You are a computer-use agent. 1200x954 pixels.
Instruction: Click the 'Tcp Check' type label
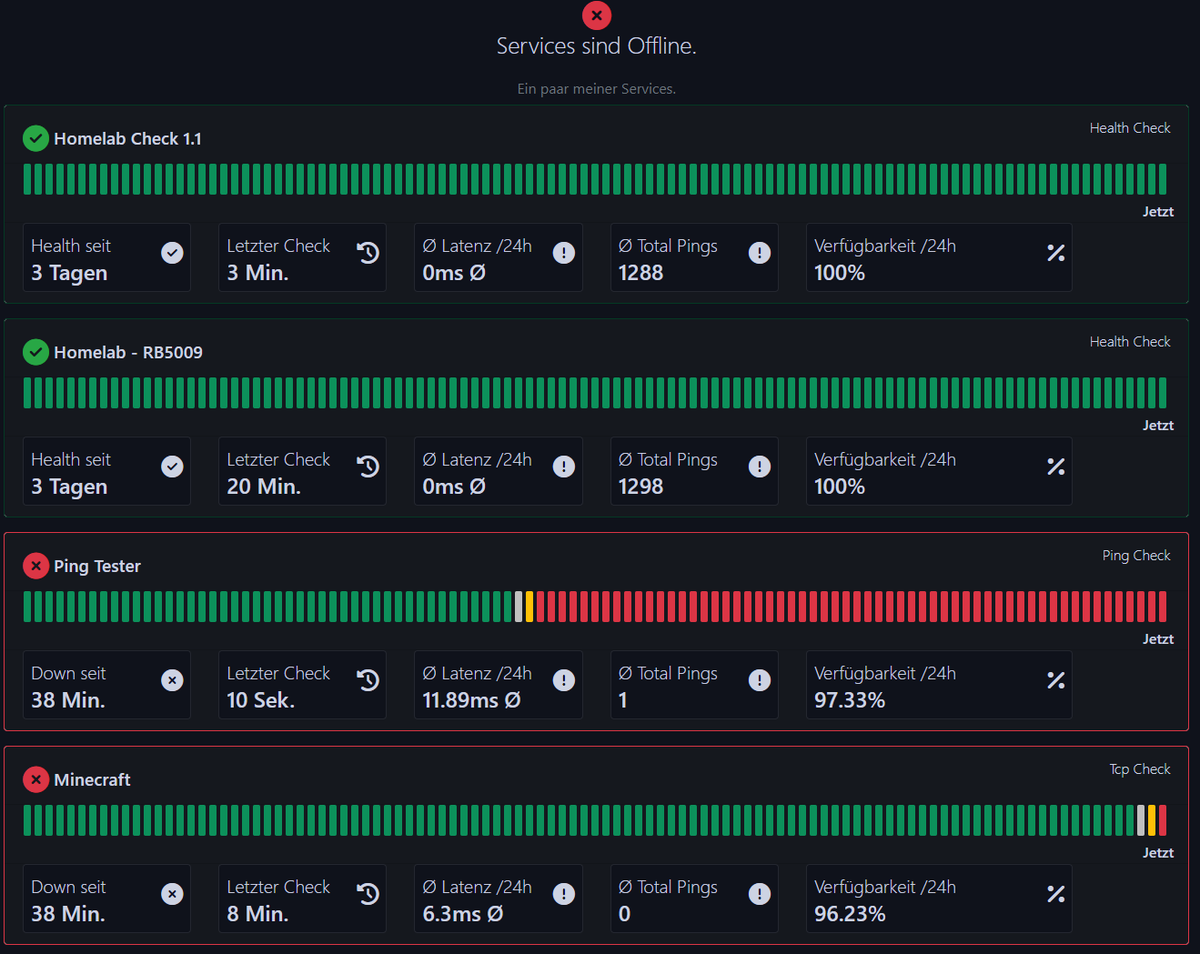pos(1140,770)
